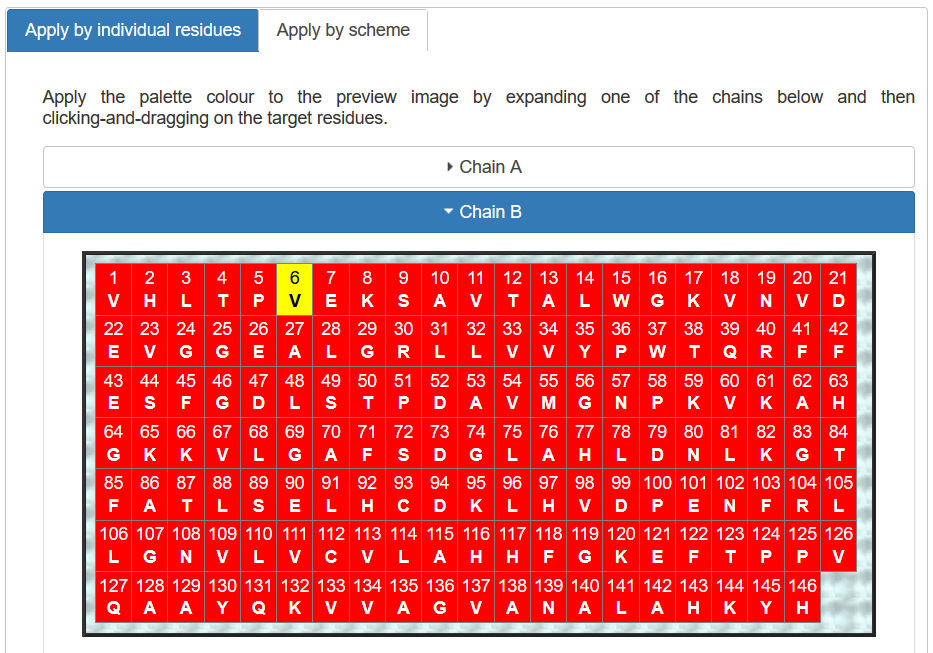Select residue 130 Y cell
This screenshot has width=933, height=653.
222,597
